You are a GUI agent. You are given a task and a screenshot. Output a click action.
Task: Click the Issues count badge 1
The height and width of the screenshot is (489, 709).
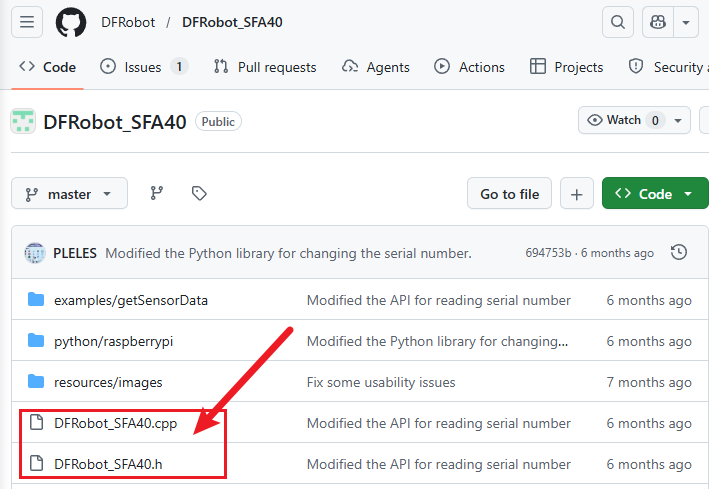(179, 67)
